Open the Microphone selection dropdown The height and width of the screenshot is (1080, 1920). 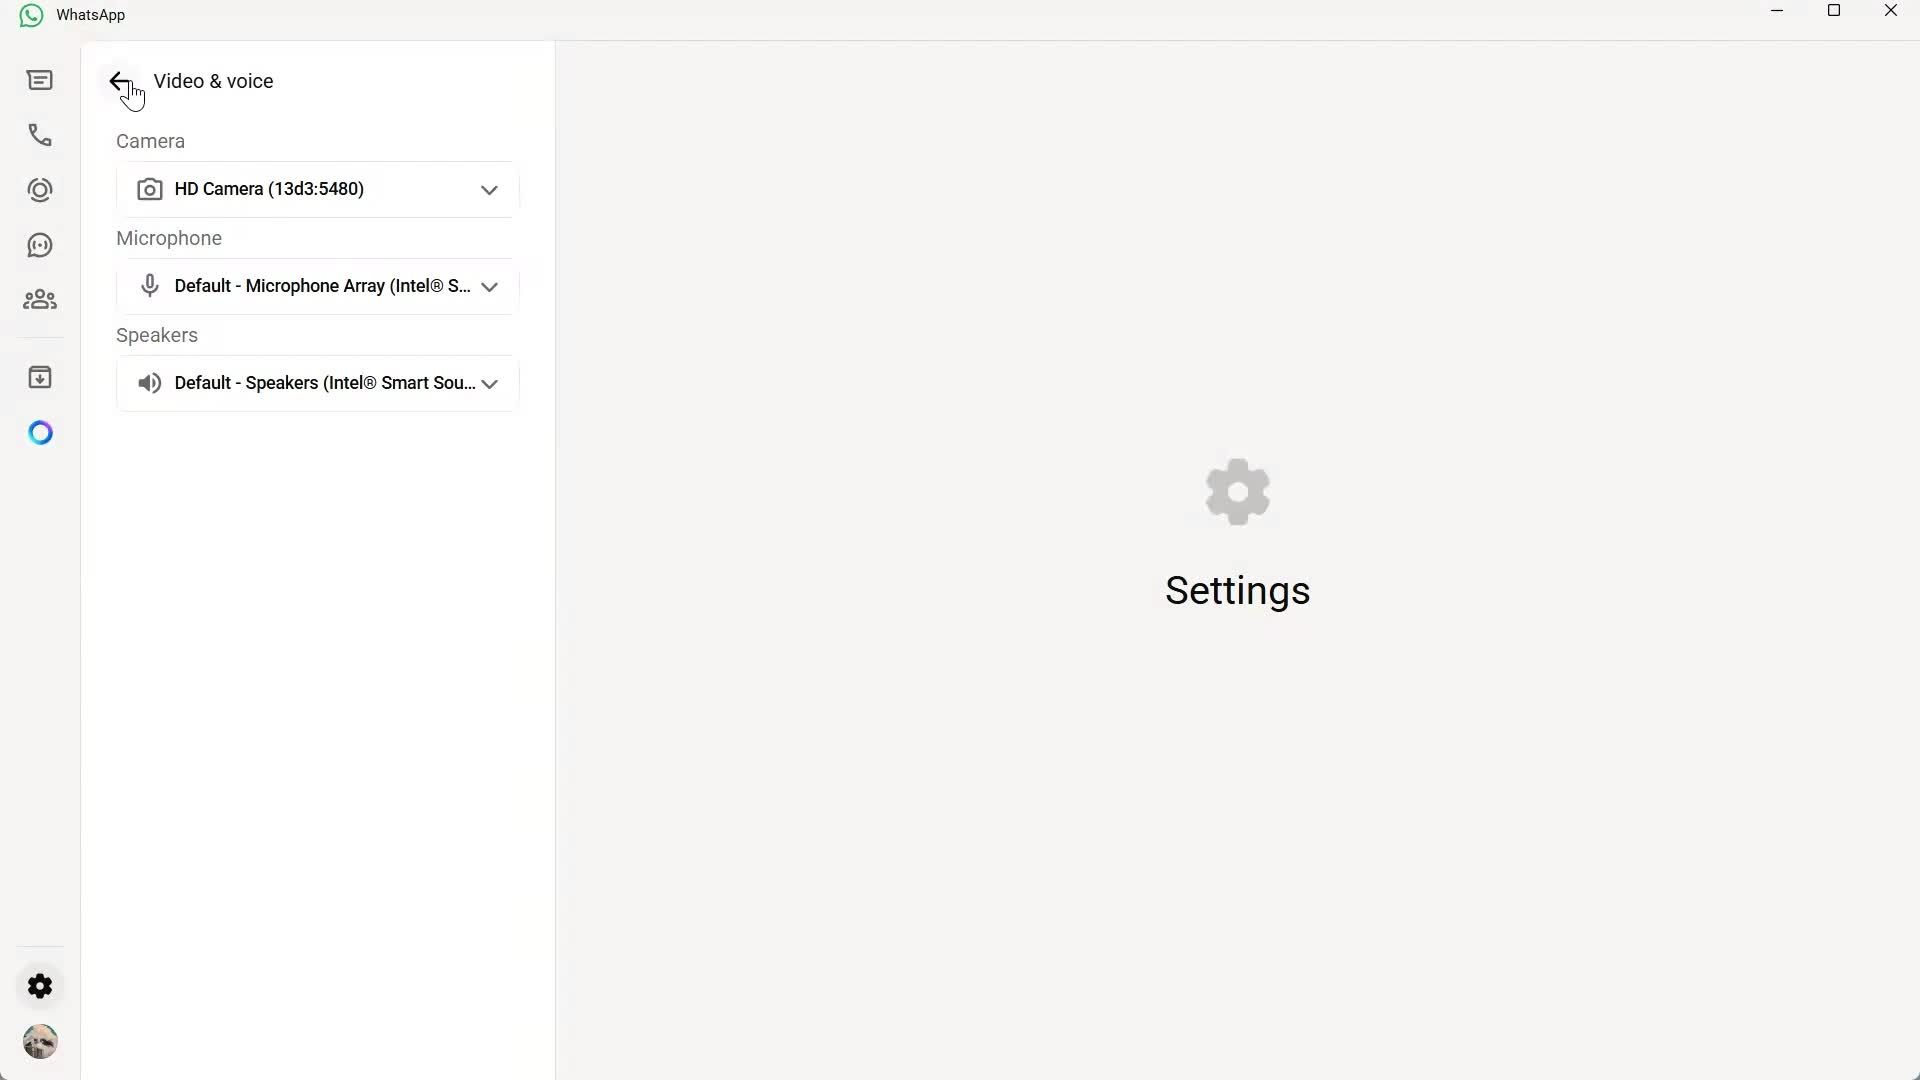point(489,287)
